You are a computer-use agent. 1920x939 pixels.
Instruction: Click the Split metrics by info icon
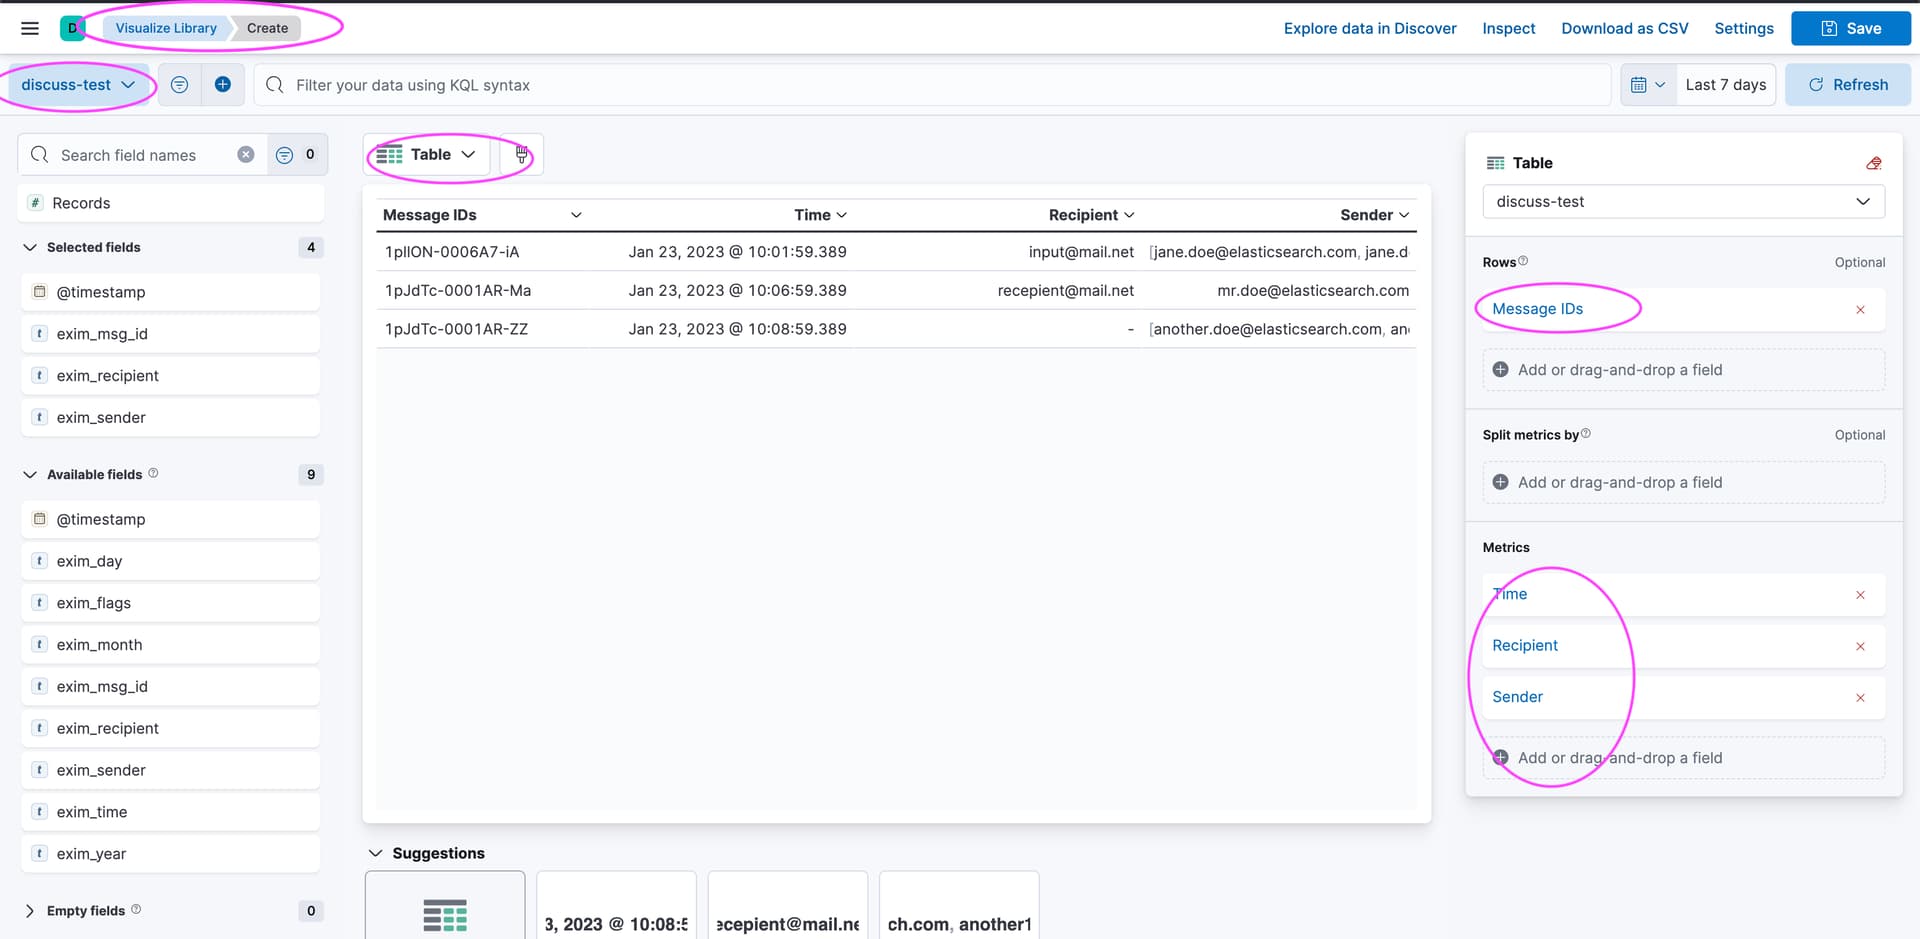1586,434
